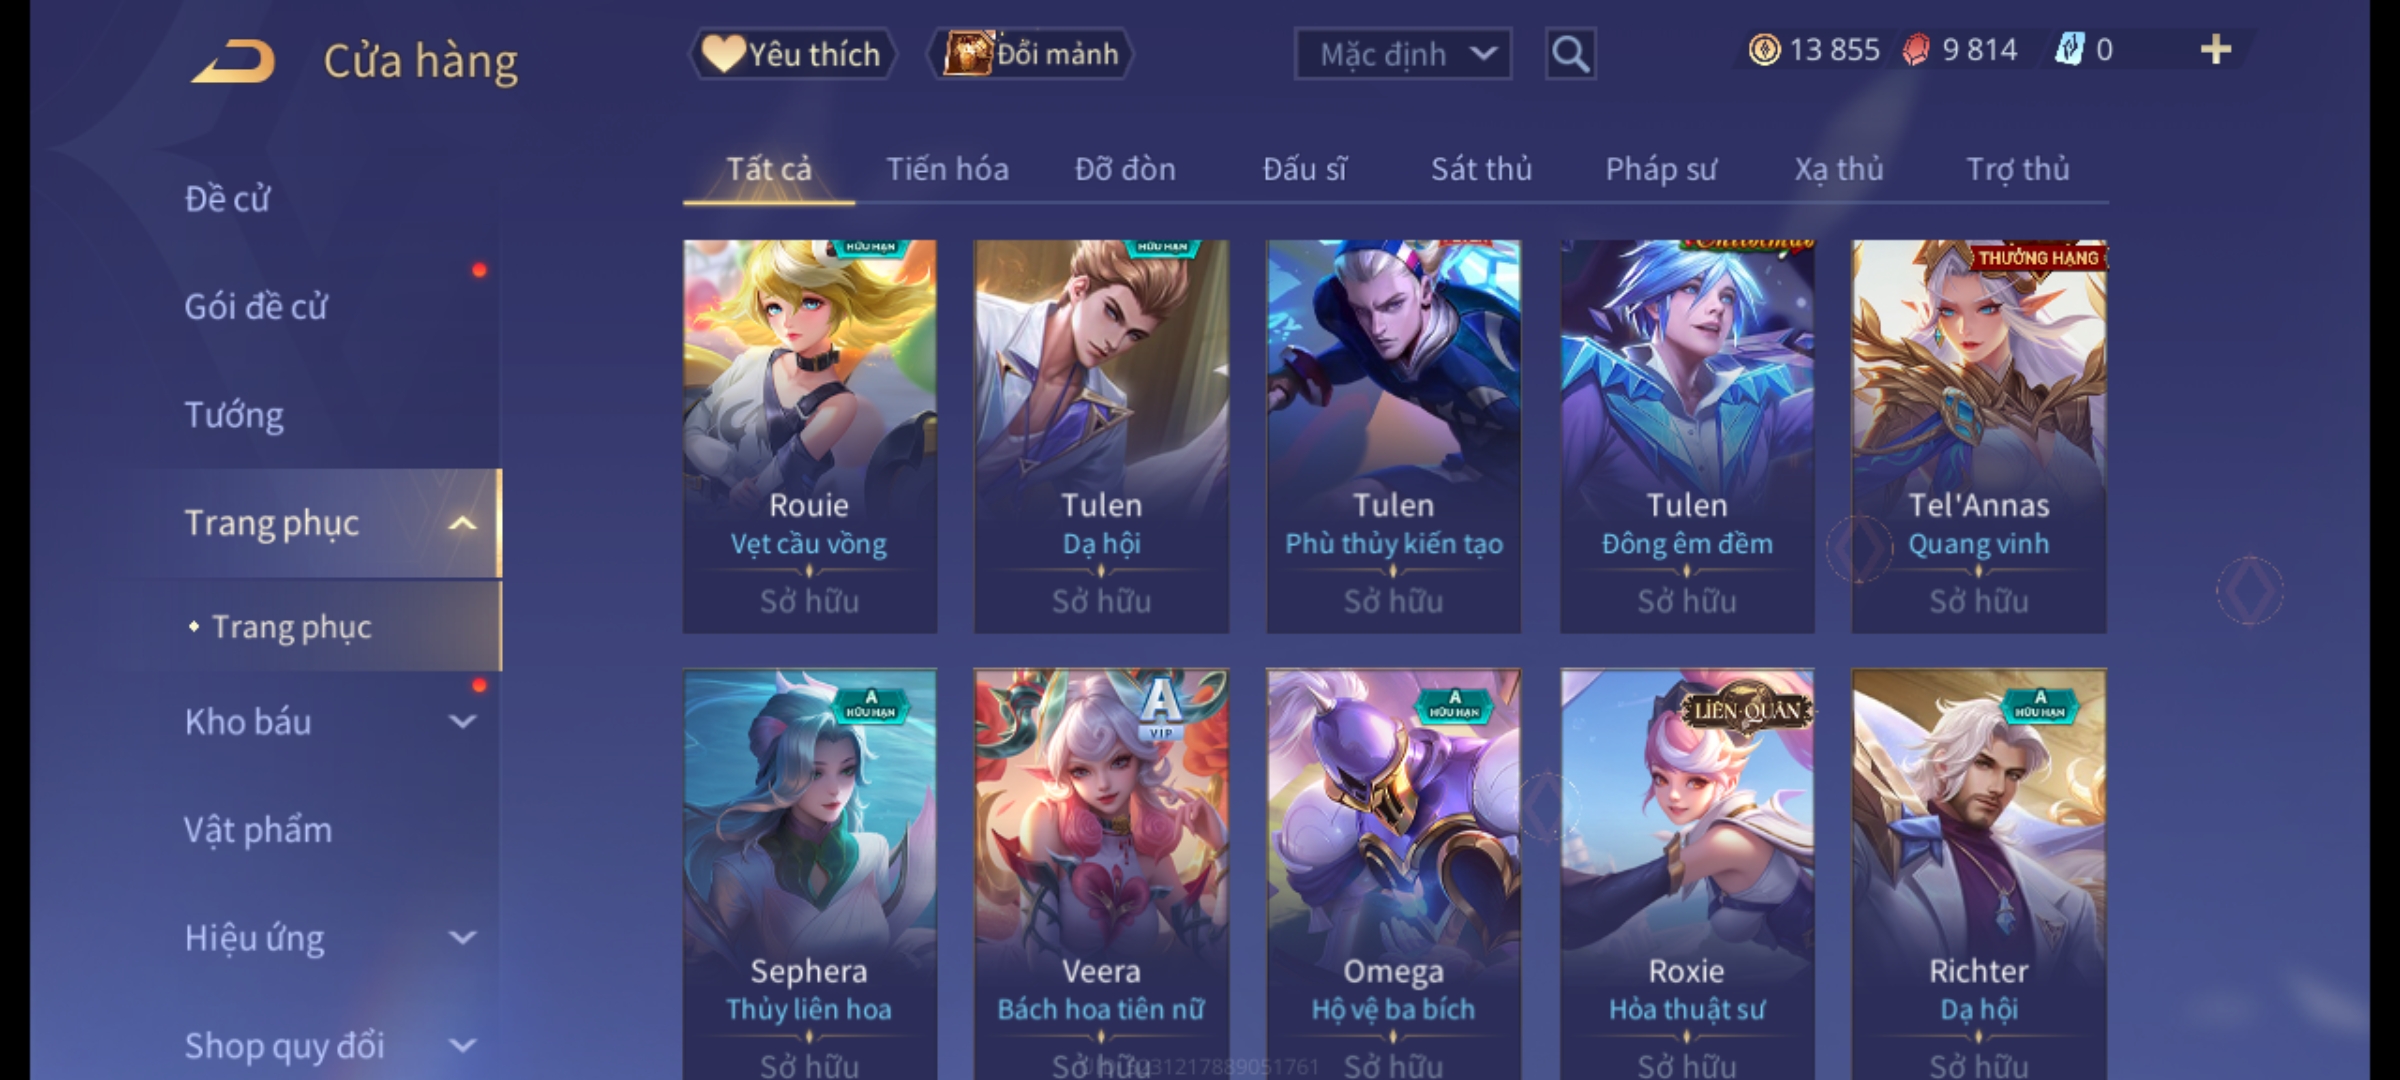This screenshot has height=1080, width=2400.
Task: Open the search magnifier icon
Action: coord(1570,54)
